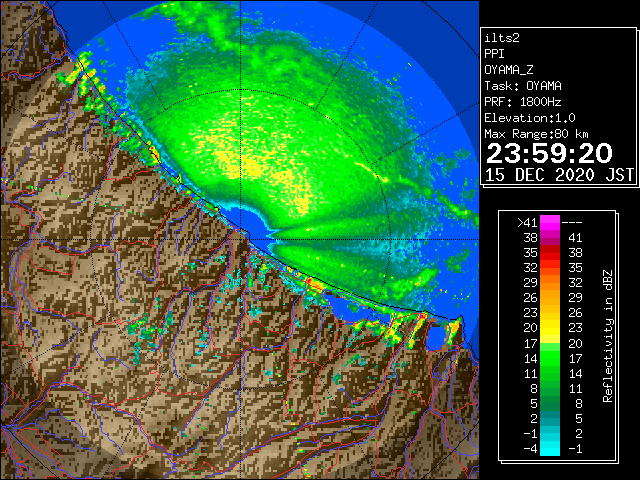Click the 'OYAMA_Z' product label
The width and height of the screenshot is (640, 480).
pos(509,70)
